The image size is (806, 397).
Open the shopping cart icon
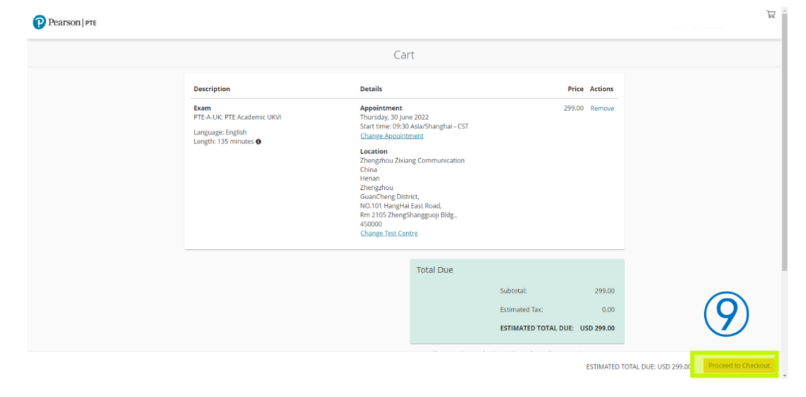[x=771, y=14]
